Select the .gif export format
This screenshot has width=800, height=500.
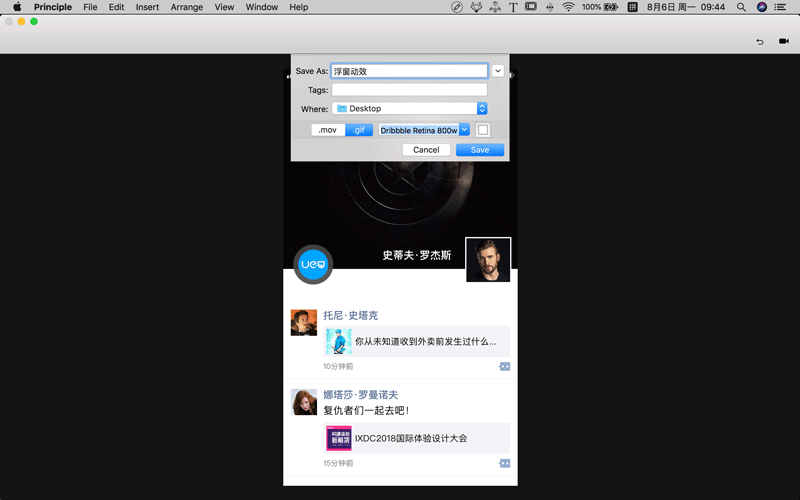click(359, 130)
